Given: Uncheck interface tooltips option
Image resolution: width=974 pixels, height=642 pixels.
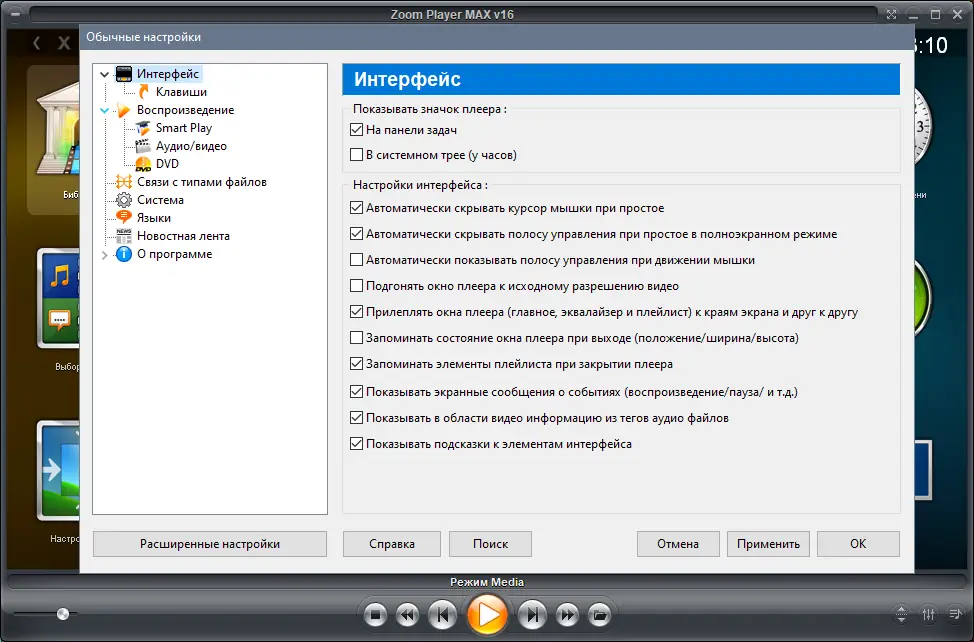Looking at the screenshot, I should click(x=357, y=444).
